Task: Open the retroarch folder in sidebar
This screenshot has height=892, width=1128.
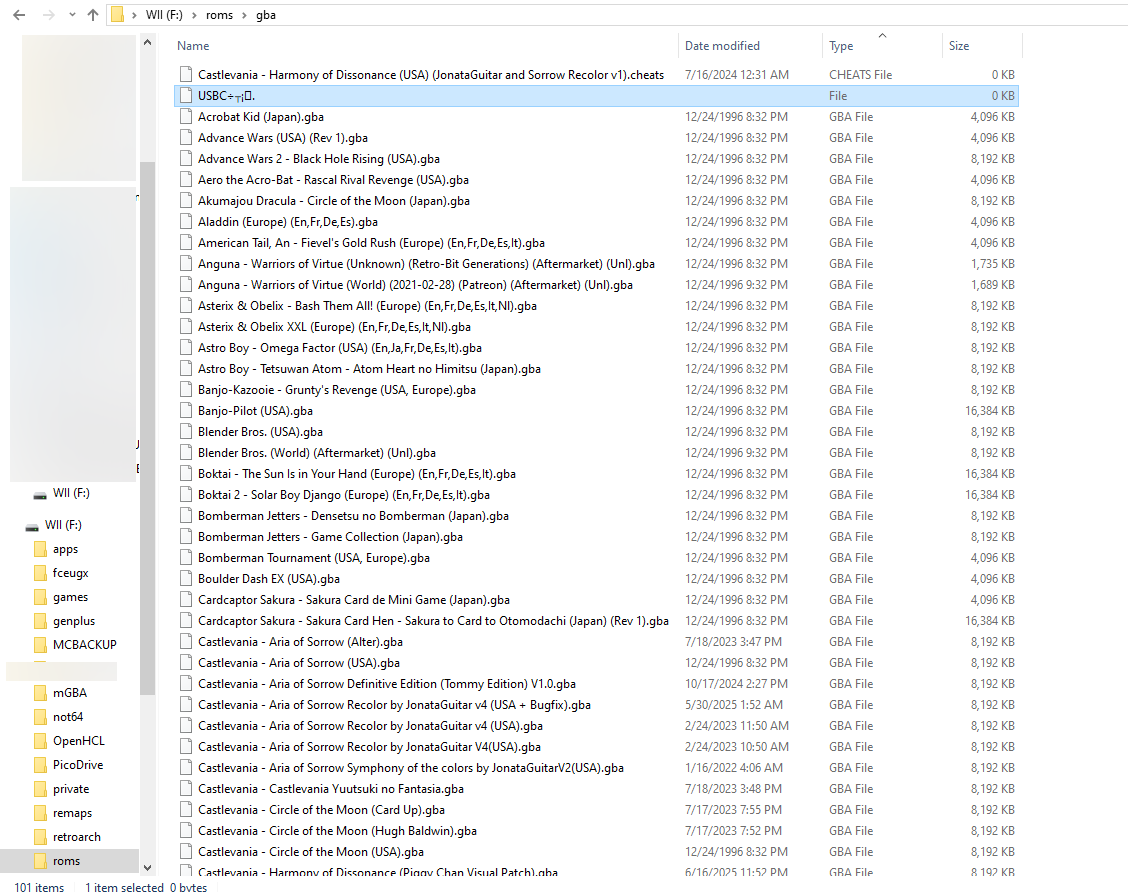Action: point(76,837)
